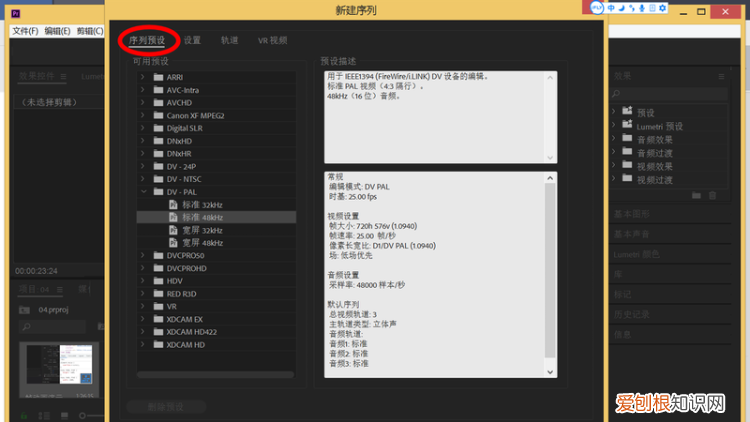Select the DVCPRO50 folder icon
The image size is (750, 422).
pyautogui.click(x=158, y=255)
